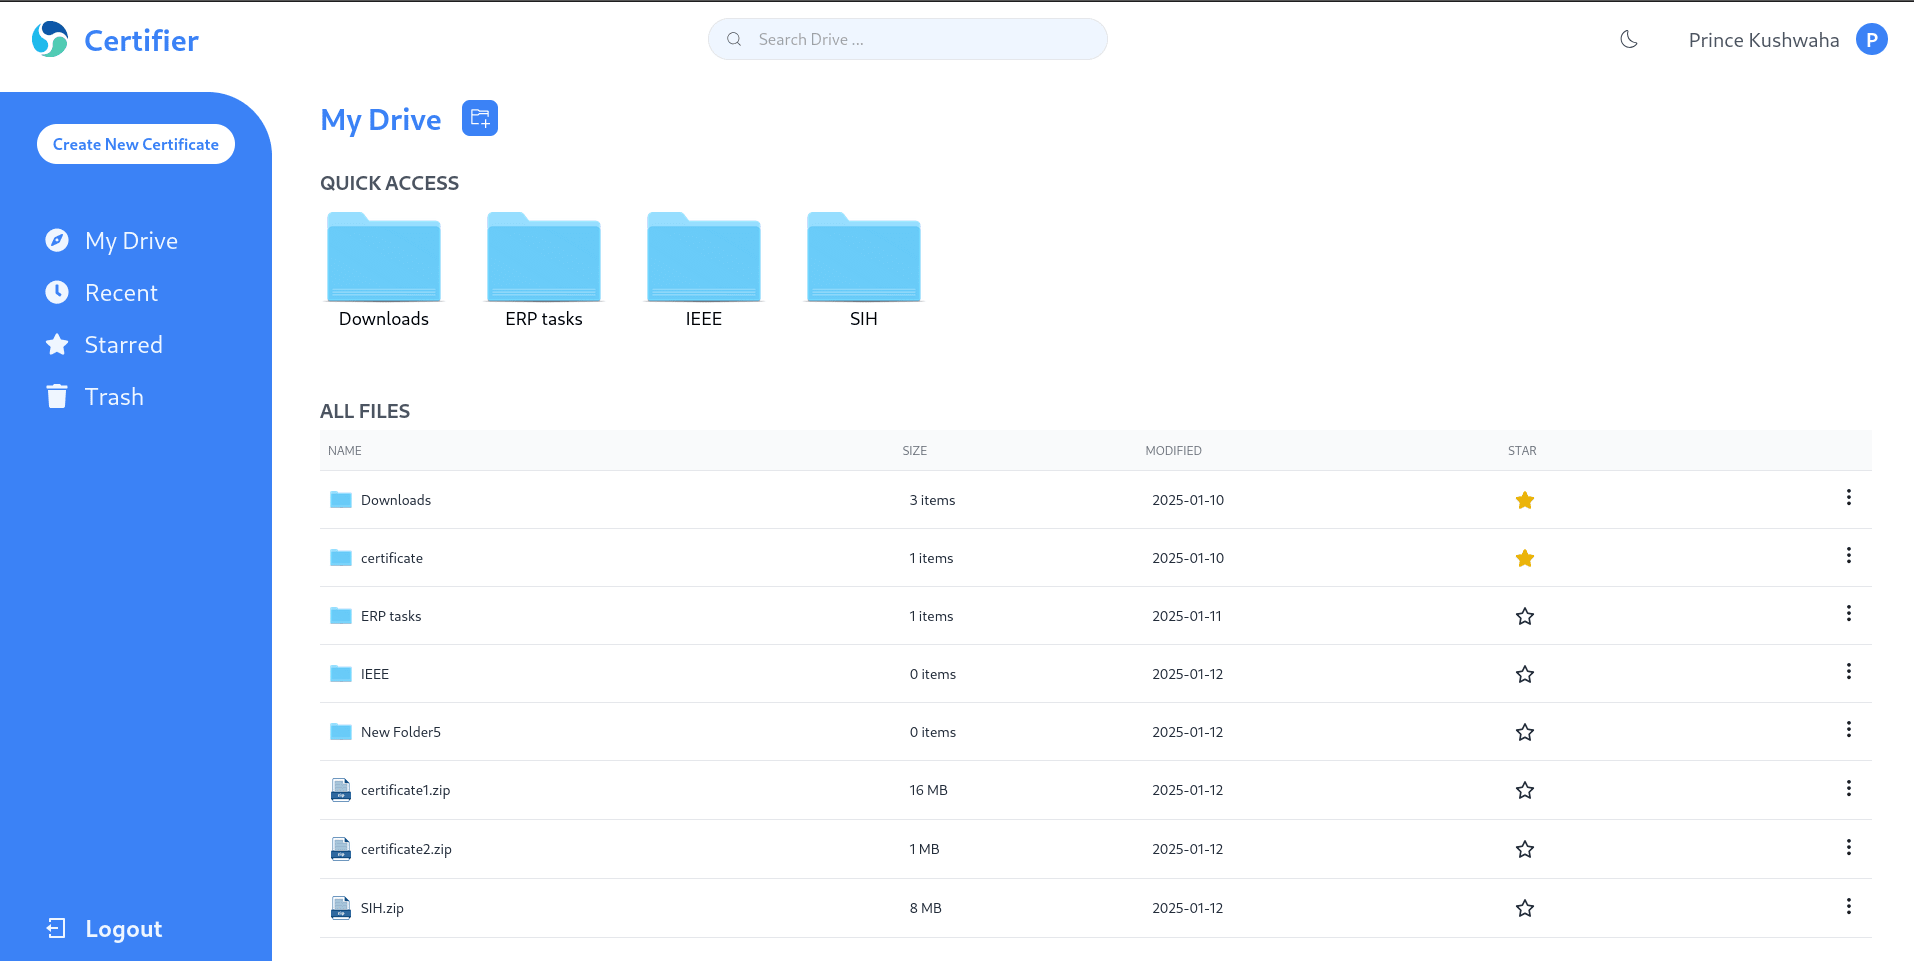Open the Downloads folder in Quick Access
Image resolution: width=1914 pixels, height=961 pixels.
384,258
